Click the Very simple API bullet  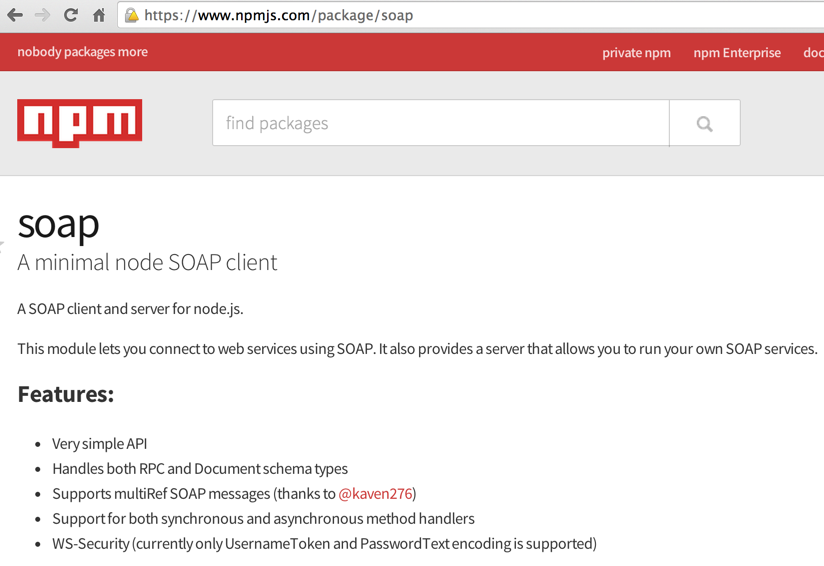click(x=99, y=444)
